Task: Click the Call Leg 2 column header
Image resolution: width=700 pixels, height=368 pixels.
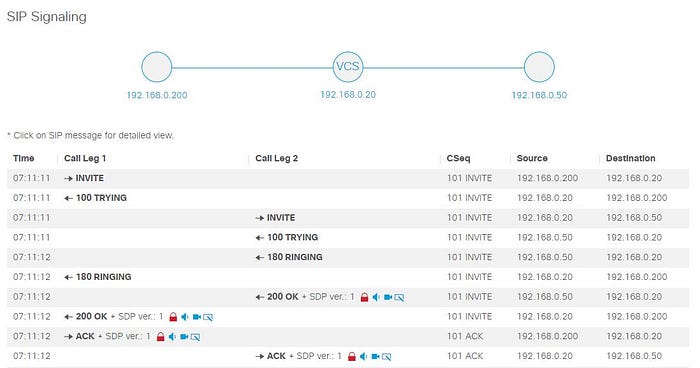Action: coord(276,159)
